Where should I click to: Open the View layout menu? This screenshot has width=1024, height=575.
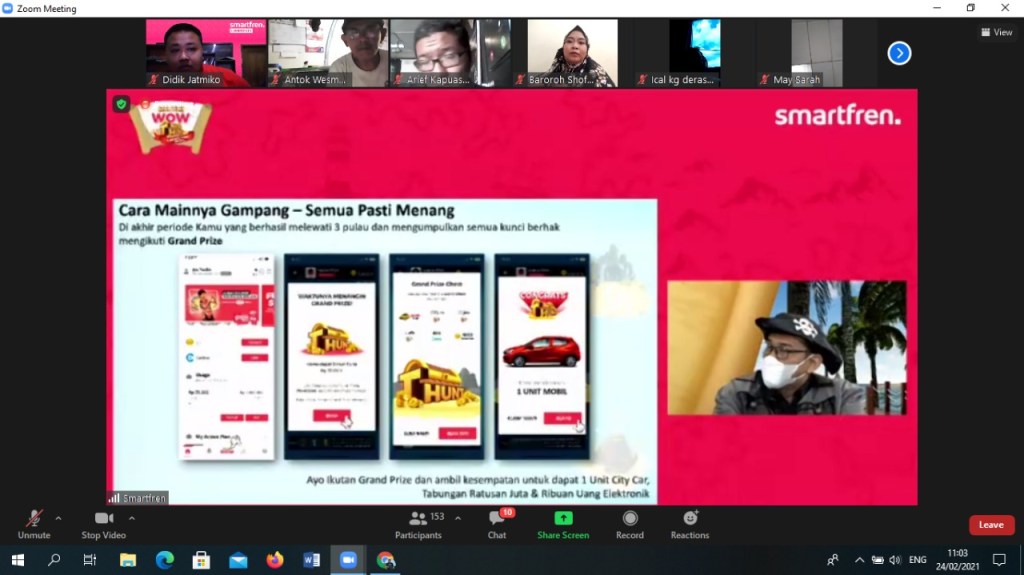[x=997, y=32]
